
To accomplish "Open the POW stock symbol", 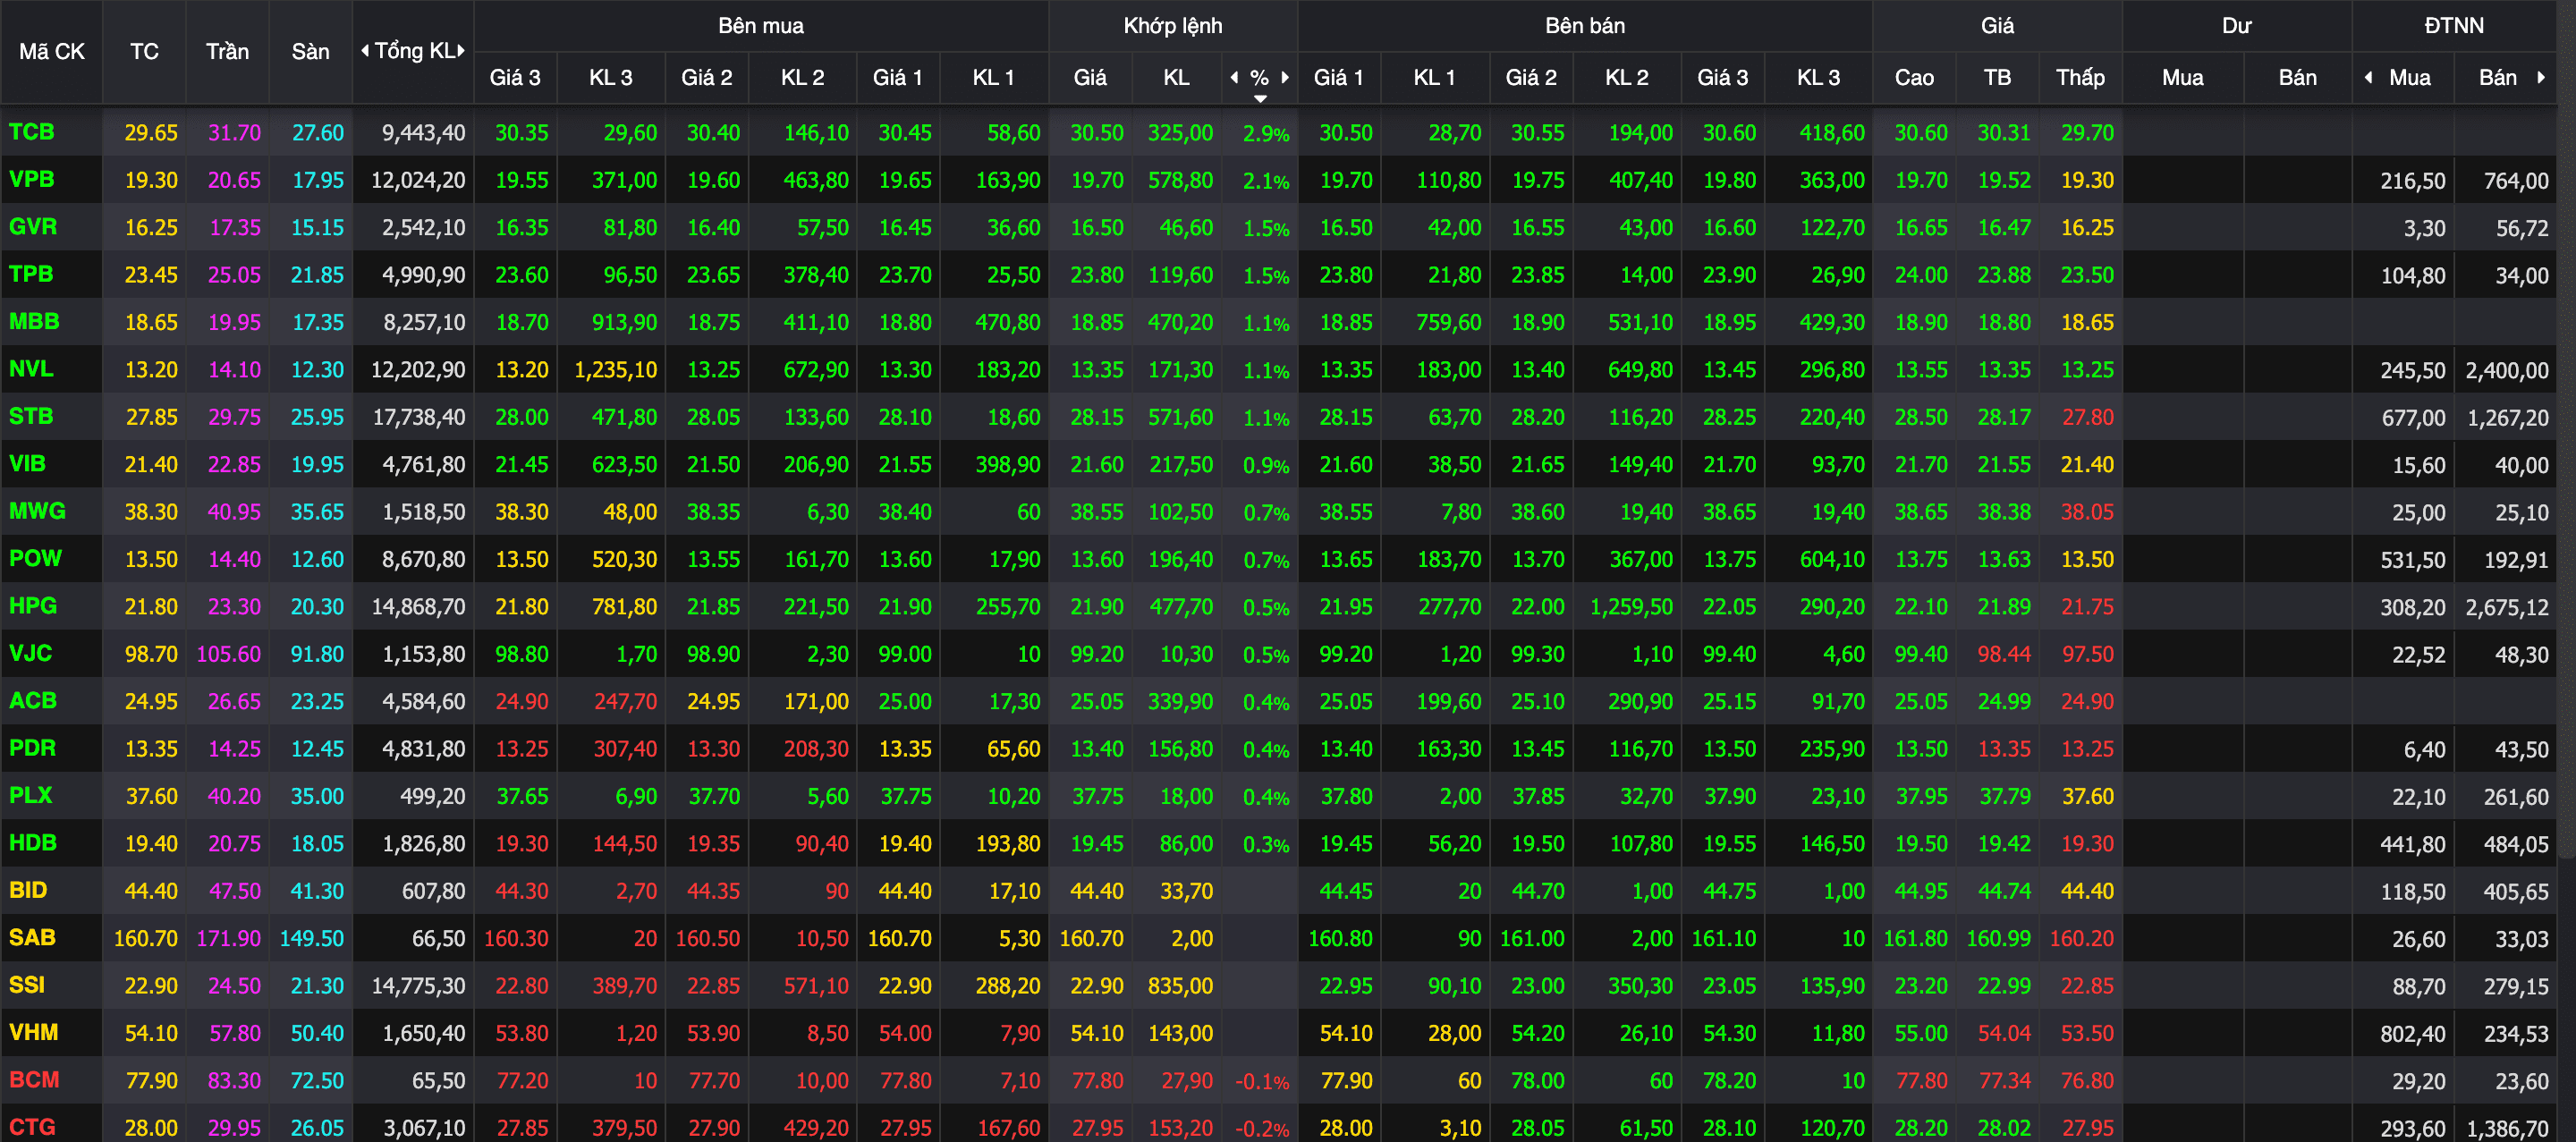I will pyautogui.click(x=35, y=558).
